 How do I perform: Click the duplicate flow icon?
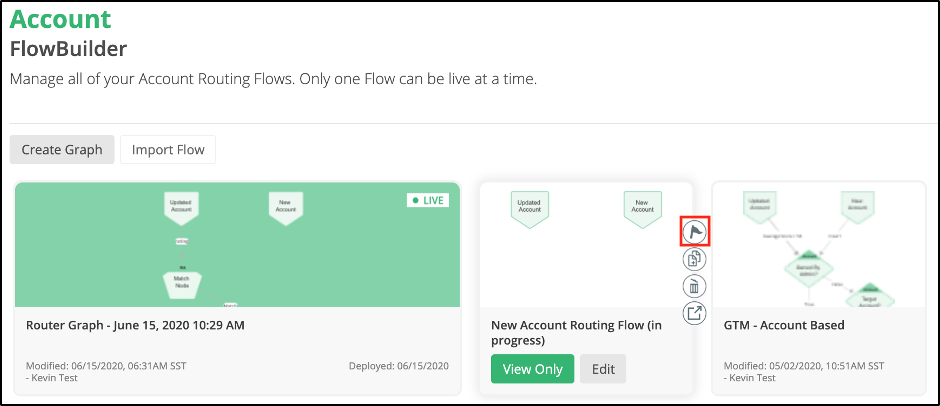click(695, 259)
